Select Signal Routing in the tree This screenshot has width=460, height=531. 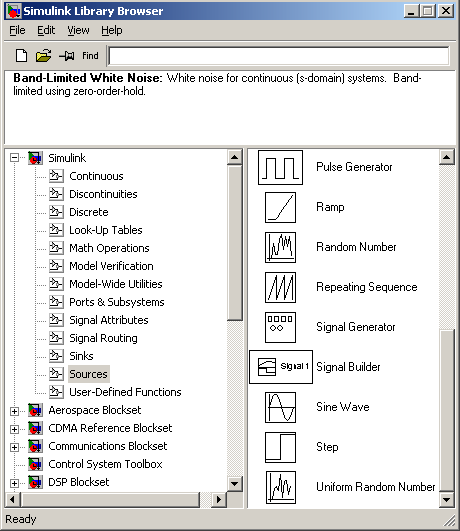click(x=103, y=338)
